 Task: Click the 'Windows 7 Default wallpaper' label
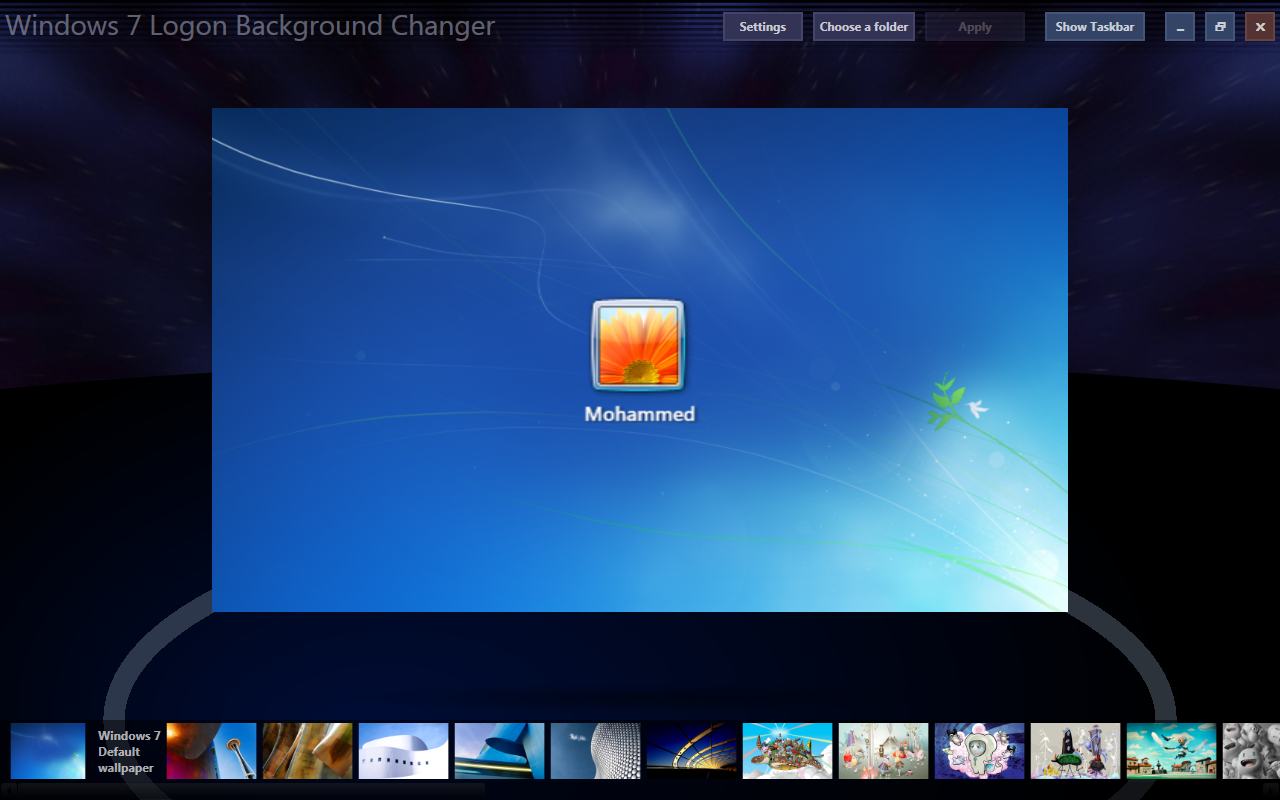pyautogui.click(x=129, y=752)
